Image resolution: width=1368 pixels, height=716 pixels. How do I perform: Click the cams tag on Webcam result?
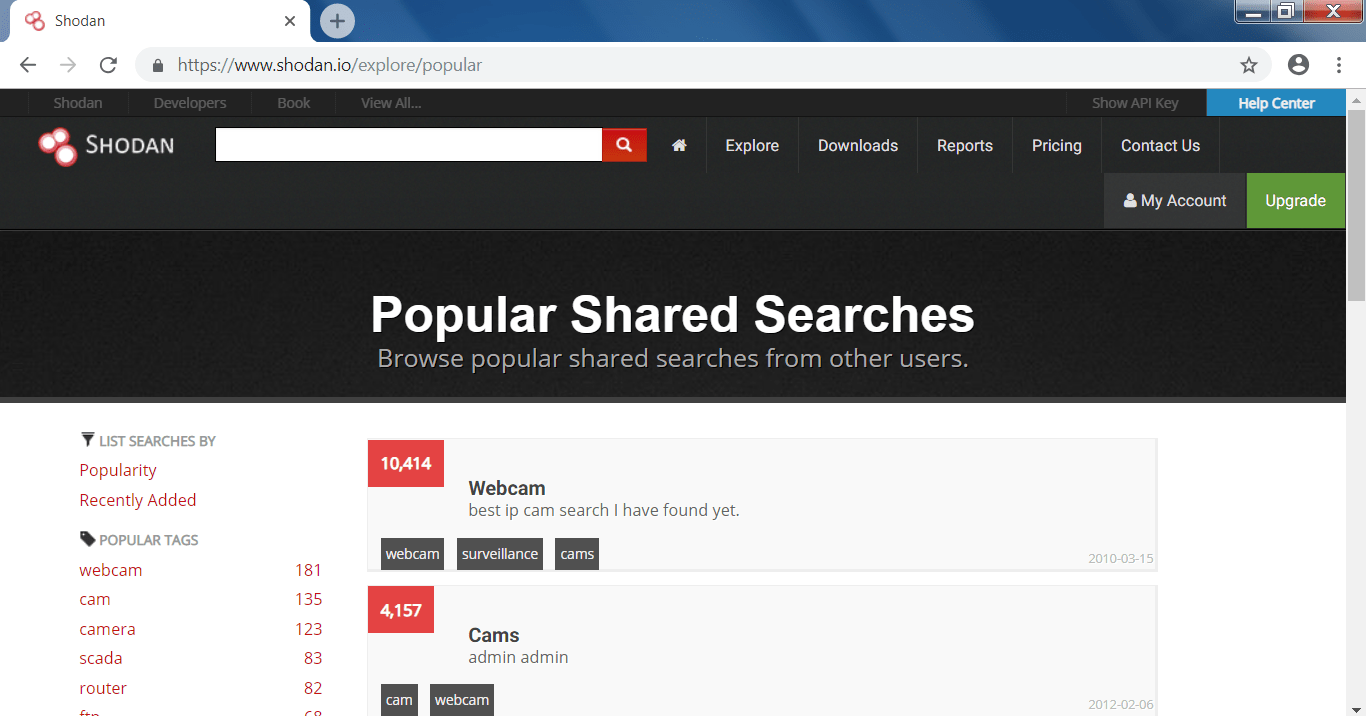[x=577, y=554]
